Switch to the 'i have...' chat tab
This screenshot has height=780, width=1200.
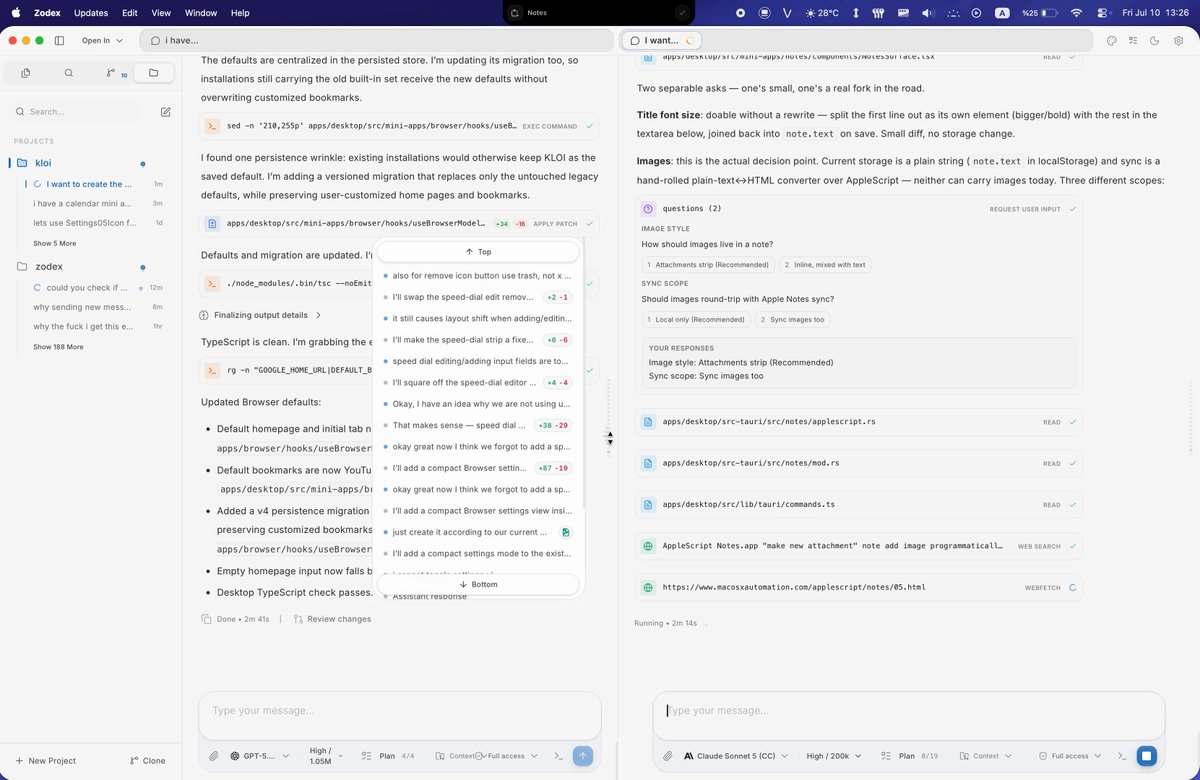(376, 40)
